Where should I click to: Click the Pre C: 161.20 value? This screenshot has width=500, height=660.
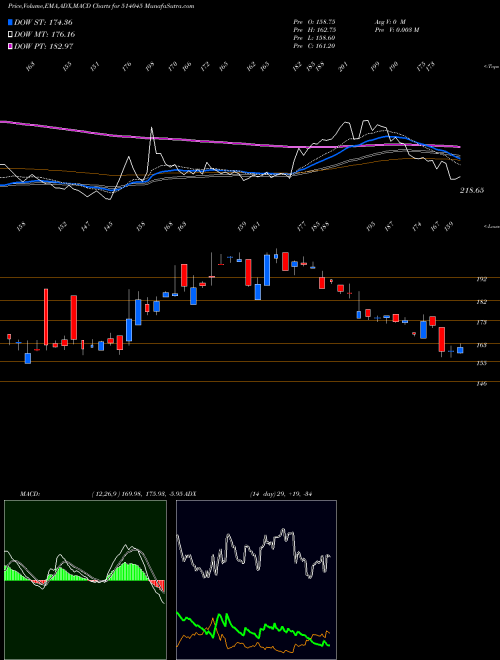(x=314, y=46)
